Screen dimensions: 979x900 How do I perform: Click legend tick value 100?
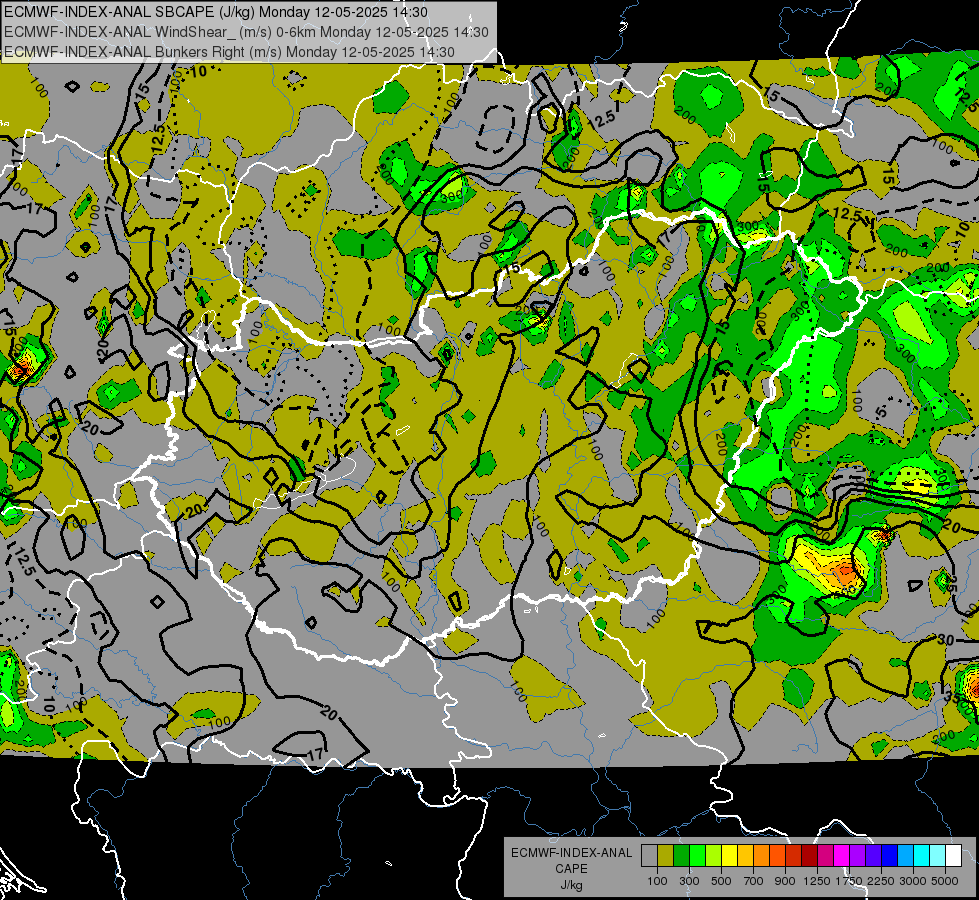pyautogui.click(x=657, y=881)
